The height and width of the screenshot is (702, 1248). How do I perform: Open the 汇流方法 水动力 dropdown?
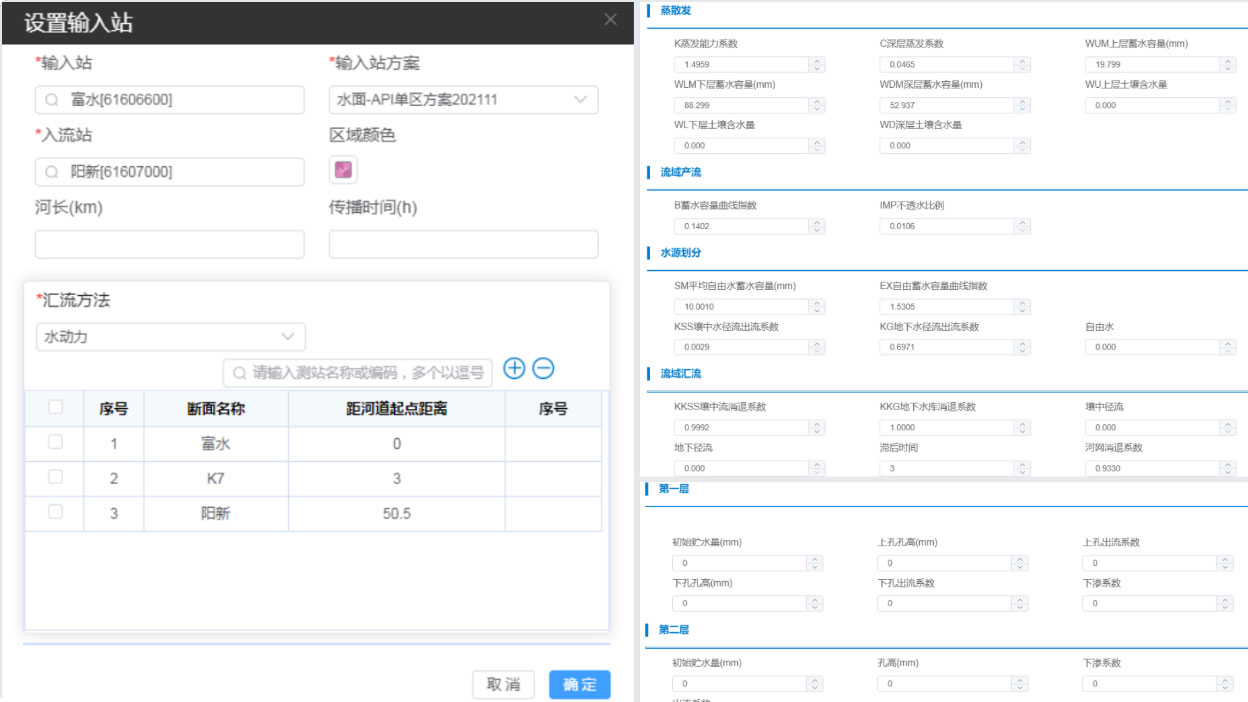pos(171,337)
